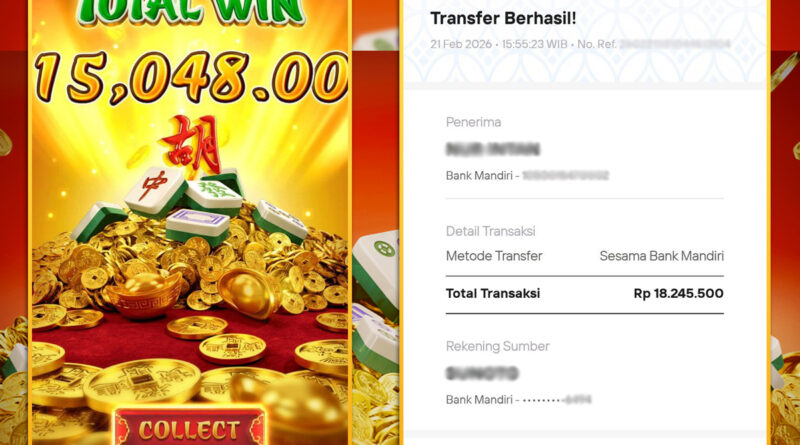This screenshot has width=800, height=445.
Task: Click the recipient Bank Mandiri account line
Action: click(x=528, y=176)
